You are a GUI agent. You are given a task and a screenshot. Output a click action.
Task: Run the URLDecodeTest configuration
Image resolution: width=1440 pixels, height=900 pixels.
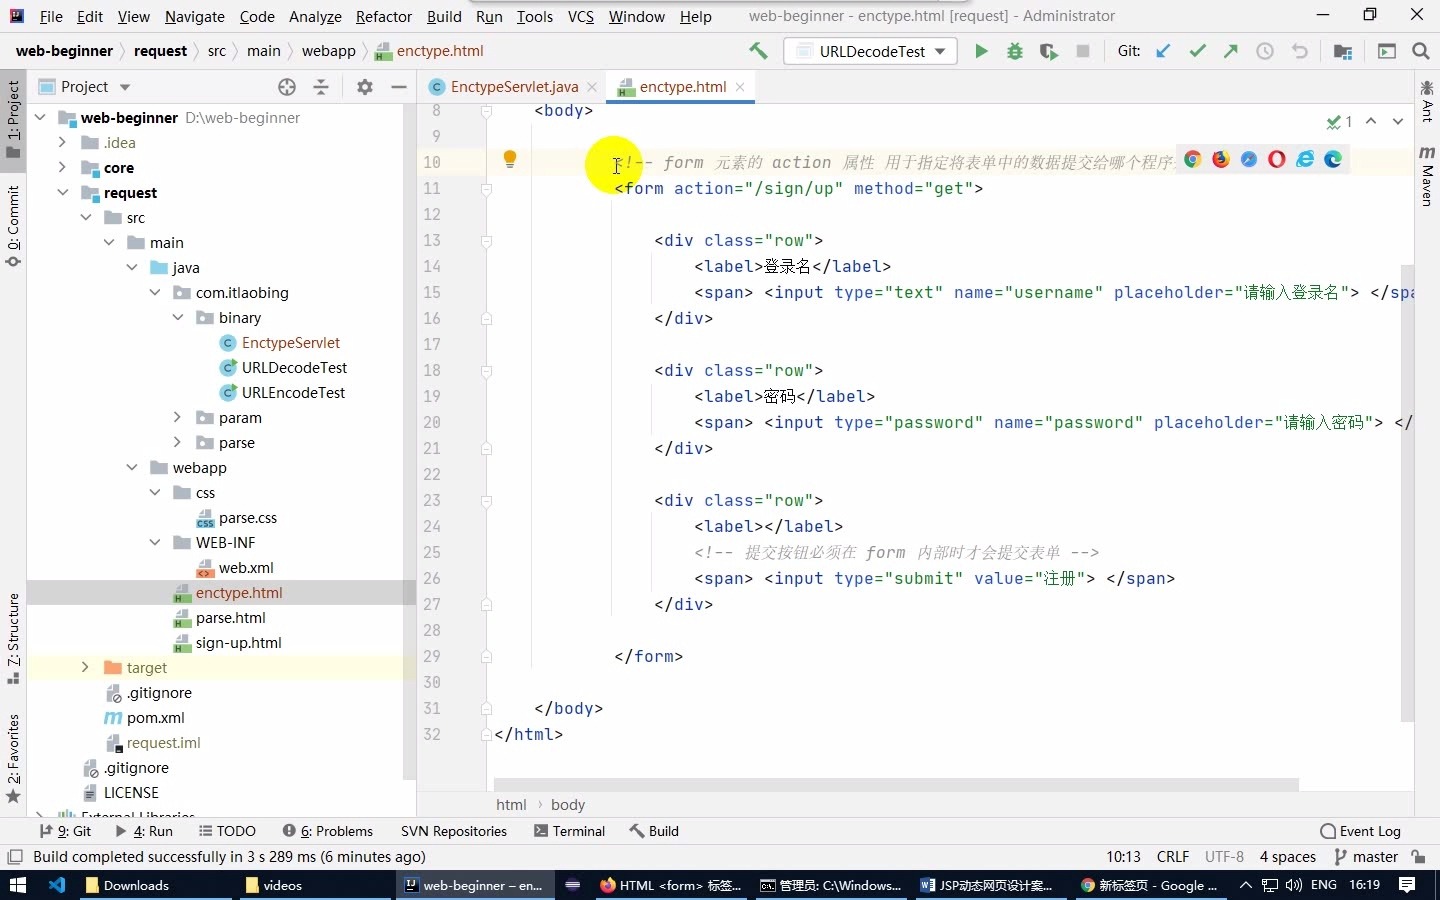point(982,51)
